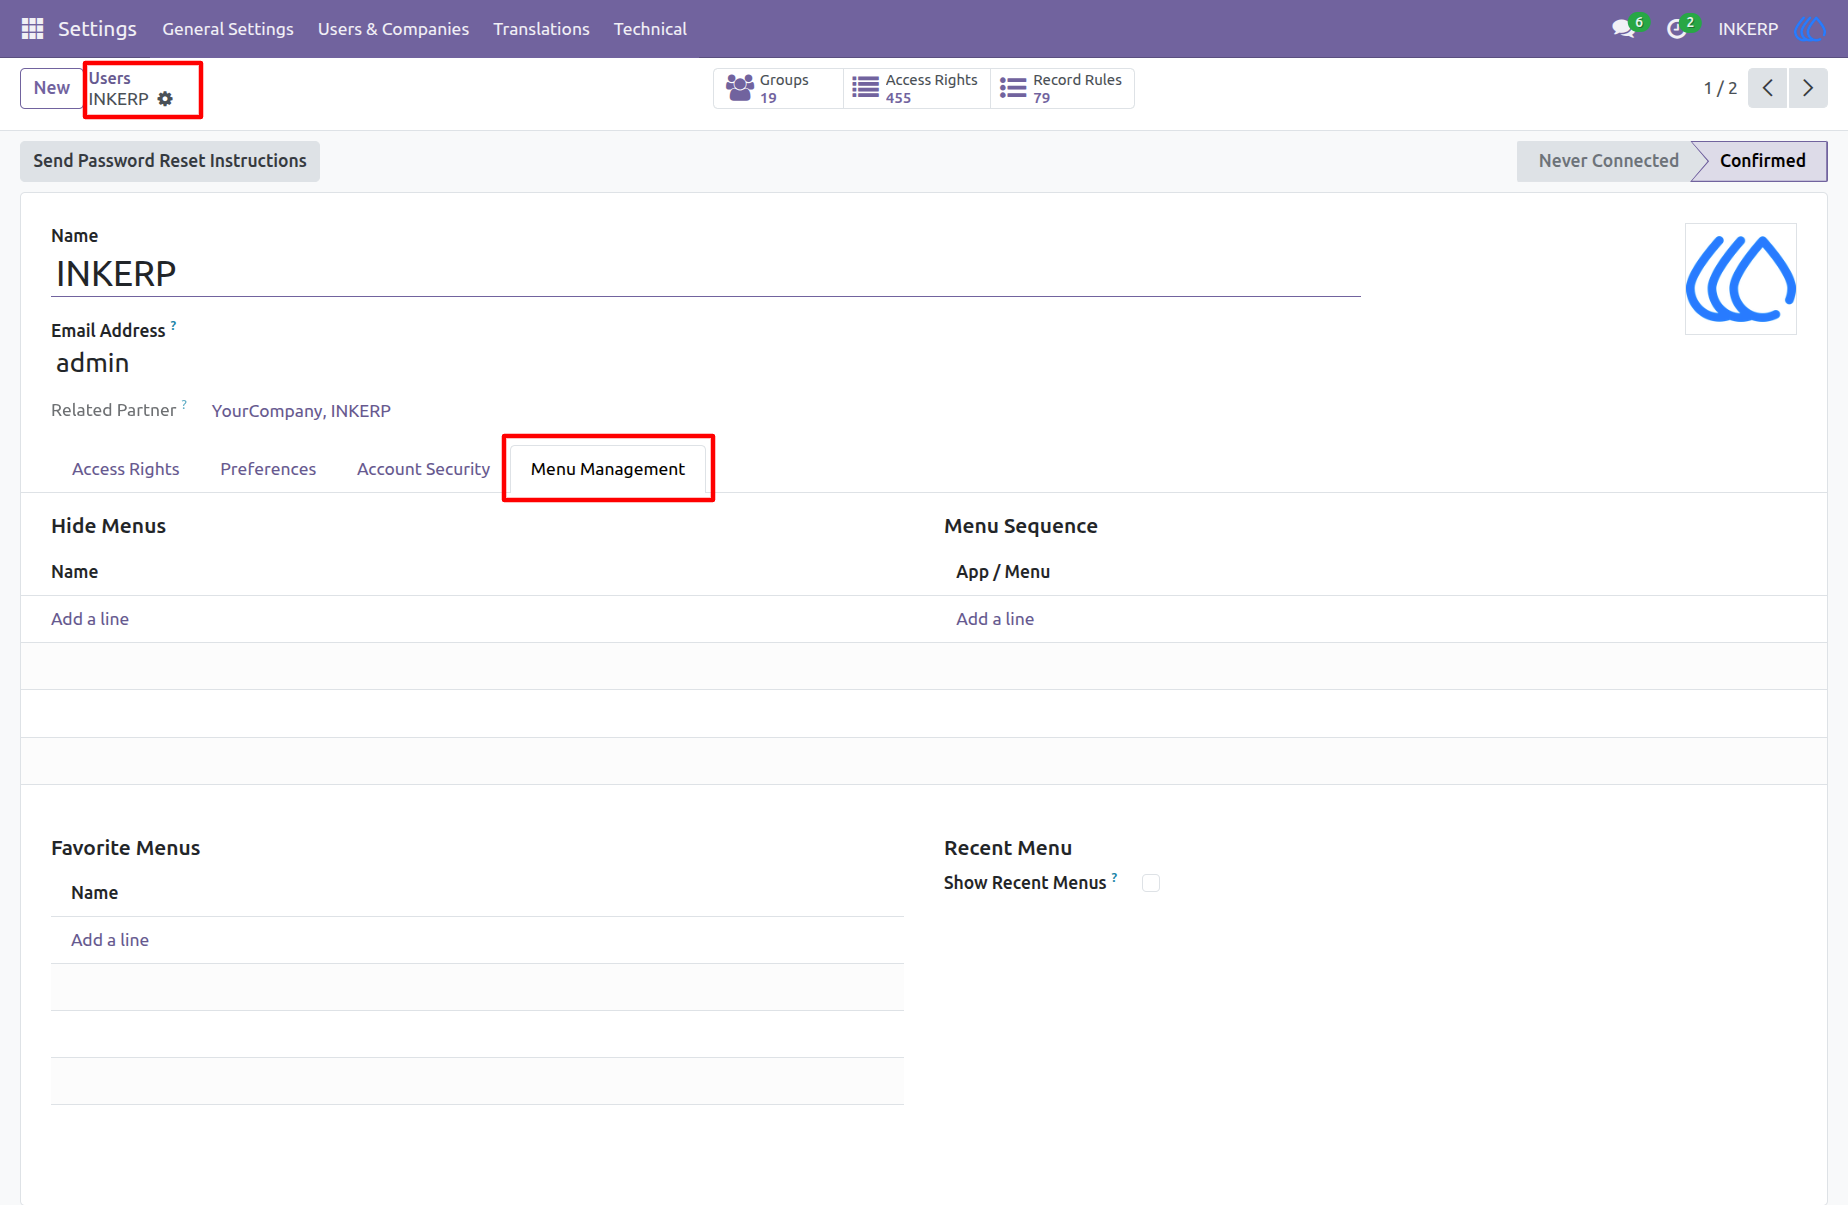Switch to the Preferences tab

(x=268, y=469)
